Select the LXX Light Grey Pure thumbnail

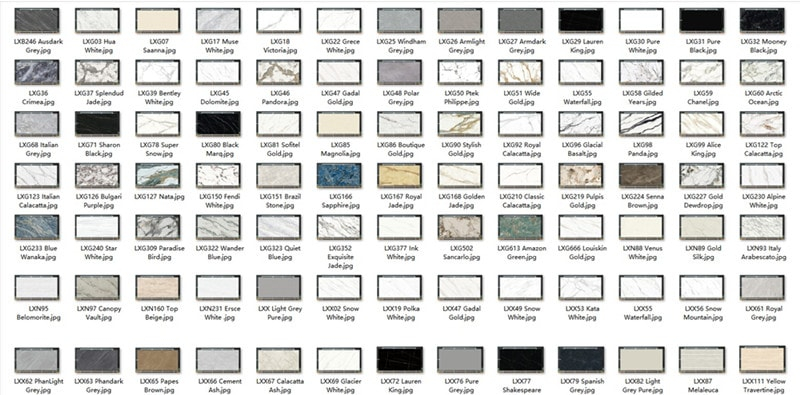(x=279, y=287)
